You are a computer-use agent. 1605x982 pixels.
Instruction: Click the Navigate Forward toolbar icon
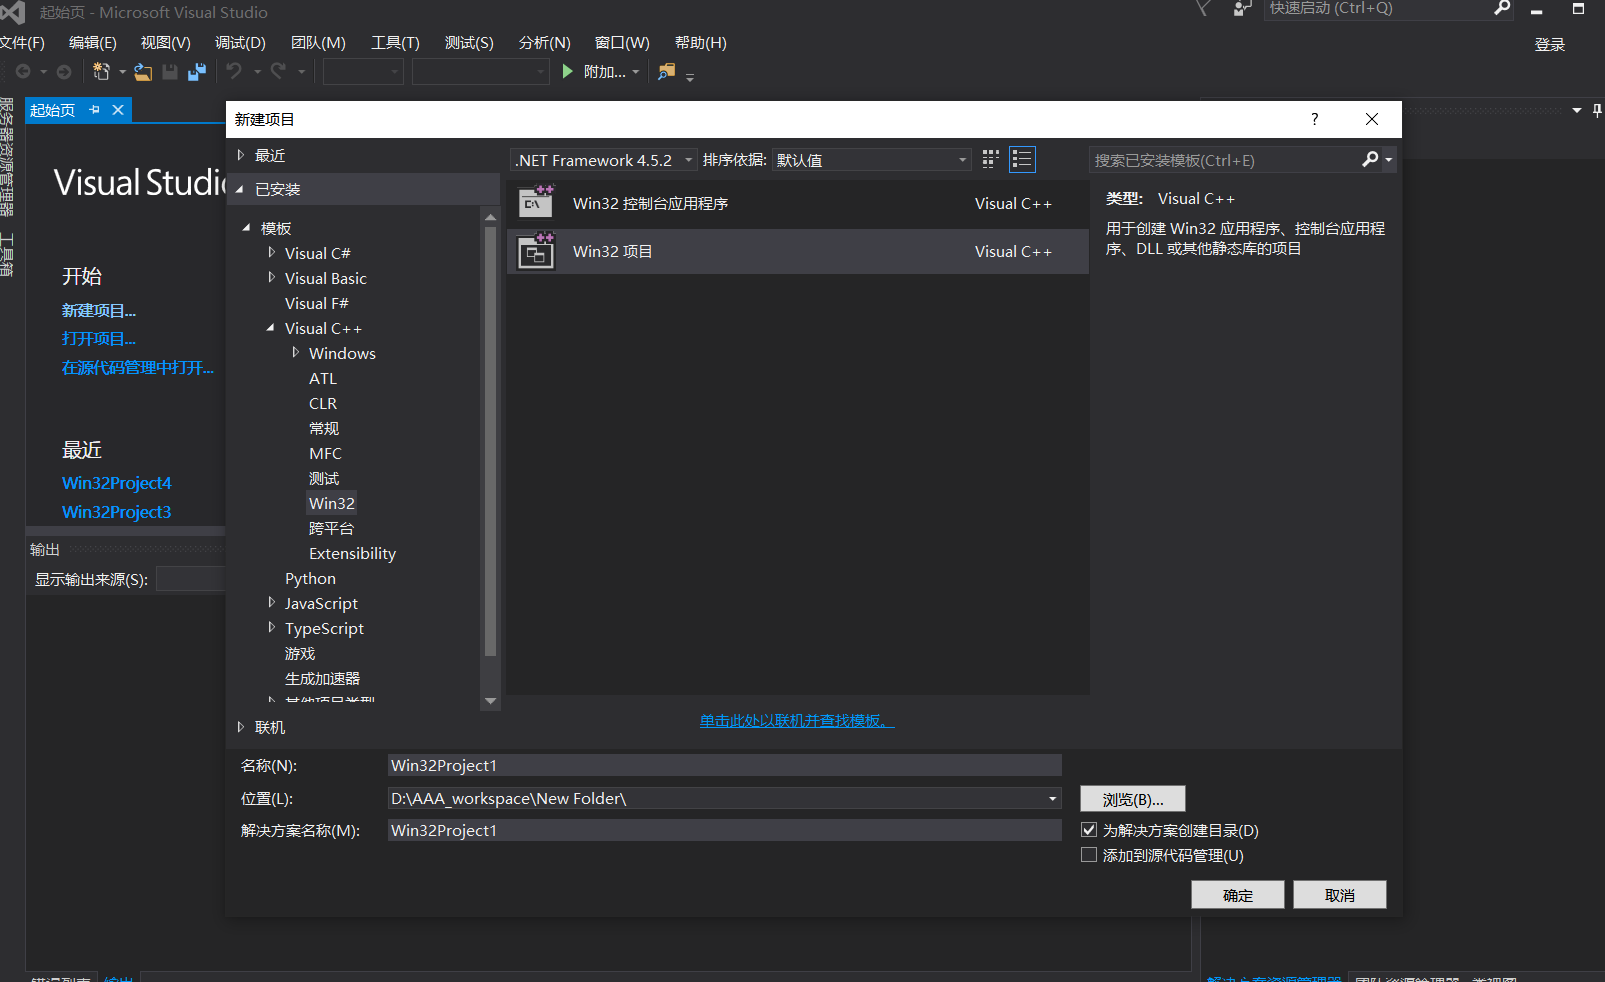pos(64,72)
